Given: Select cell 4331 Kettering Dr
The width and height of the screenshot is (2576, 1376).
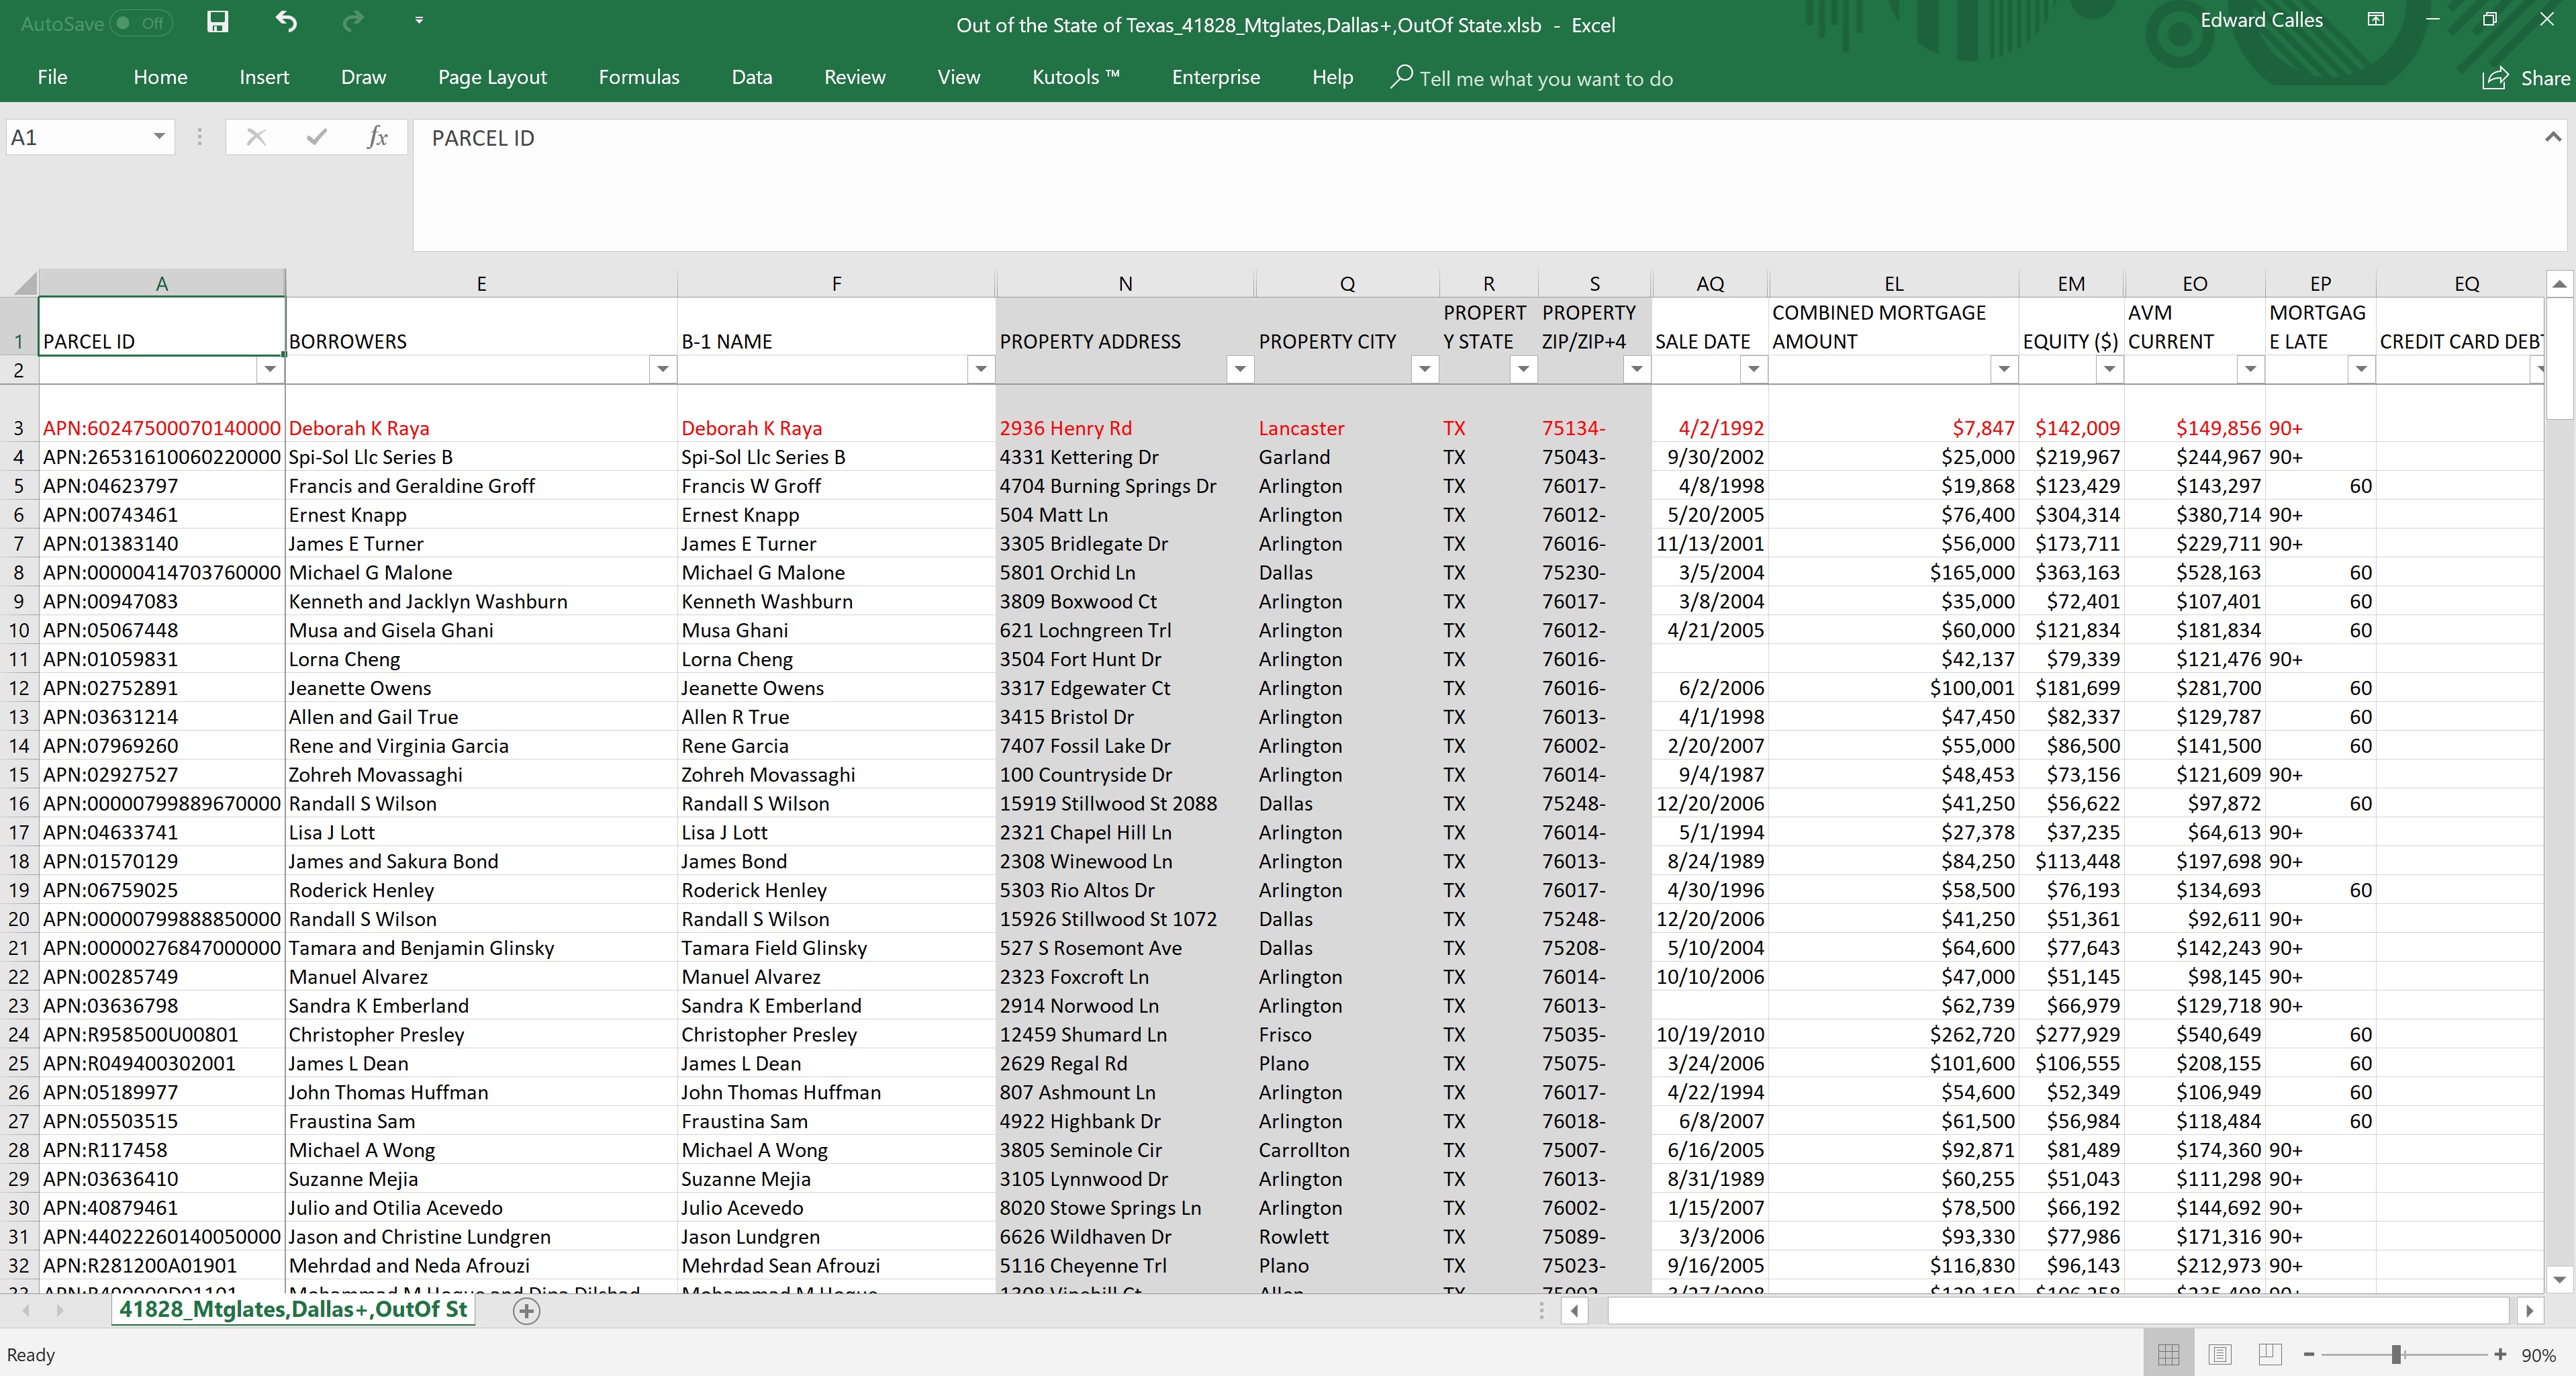Looking at the screenshot, I should [1125, 457].
